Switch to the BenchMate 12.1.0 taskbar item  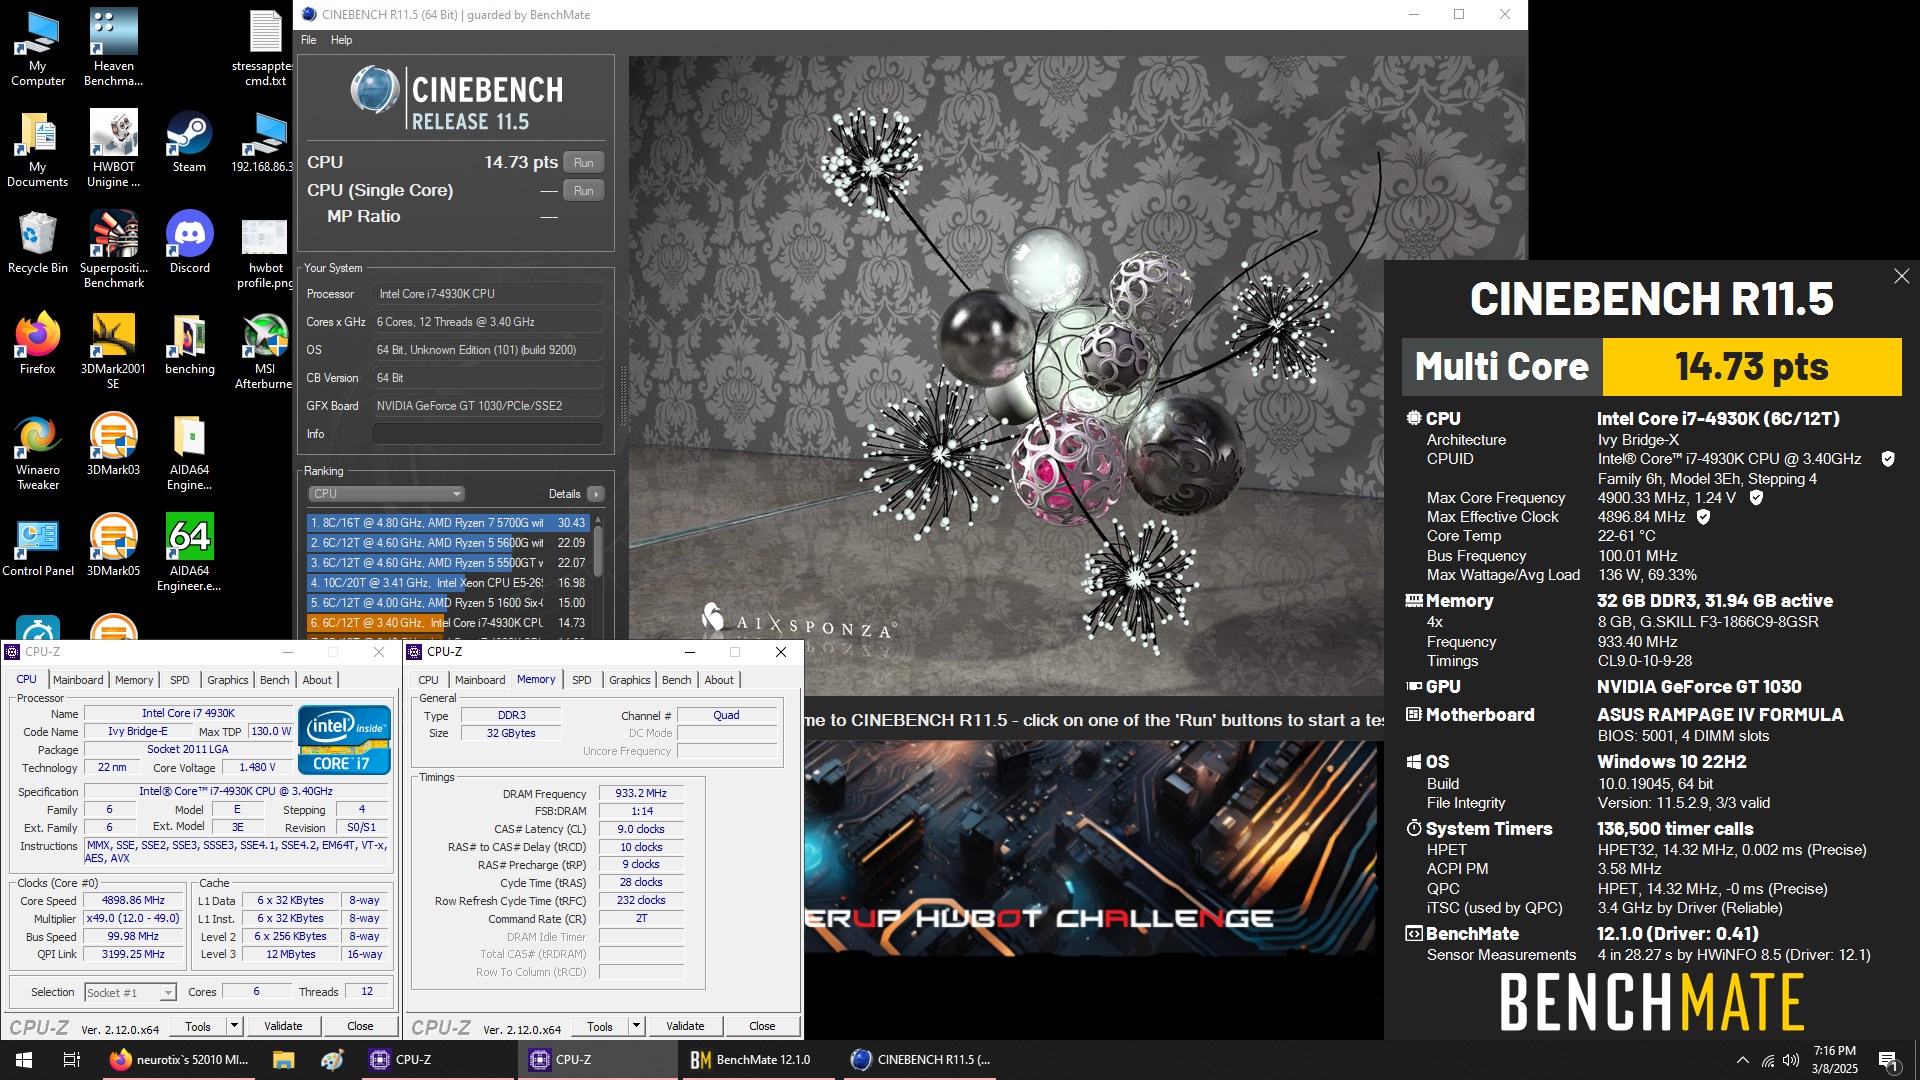click(757, 1059)
